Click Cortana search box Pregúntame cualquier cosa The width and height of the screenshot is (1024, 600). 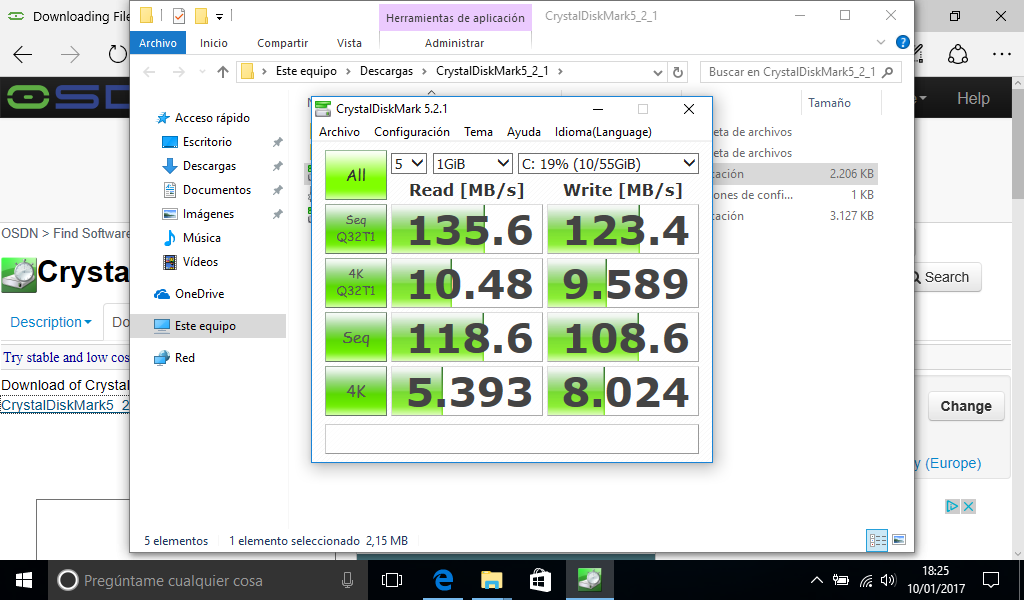click(x=206, y=580)
